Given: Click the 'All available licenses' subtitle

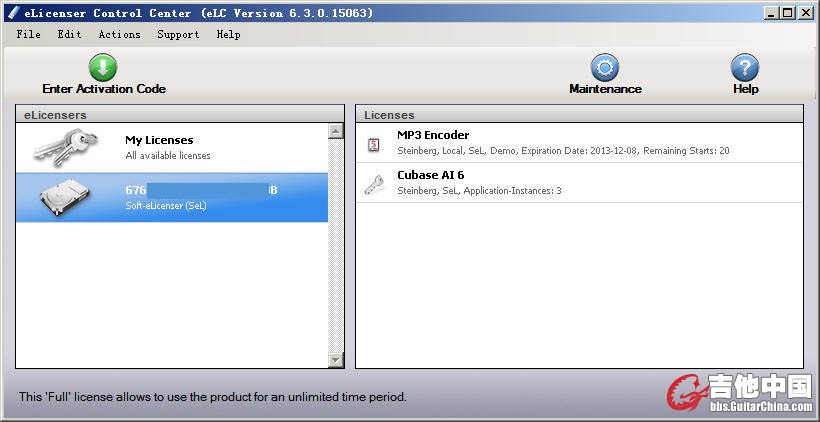Looking at the screenshot, I should (x=168, y=156).
